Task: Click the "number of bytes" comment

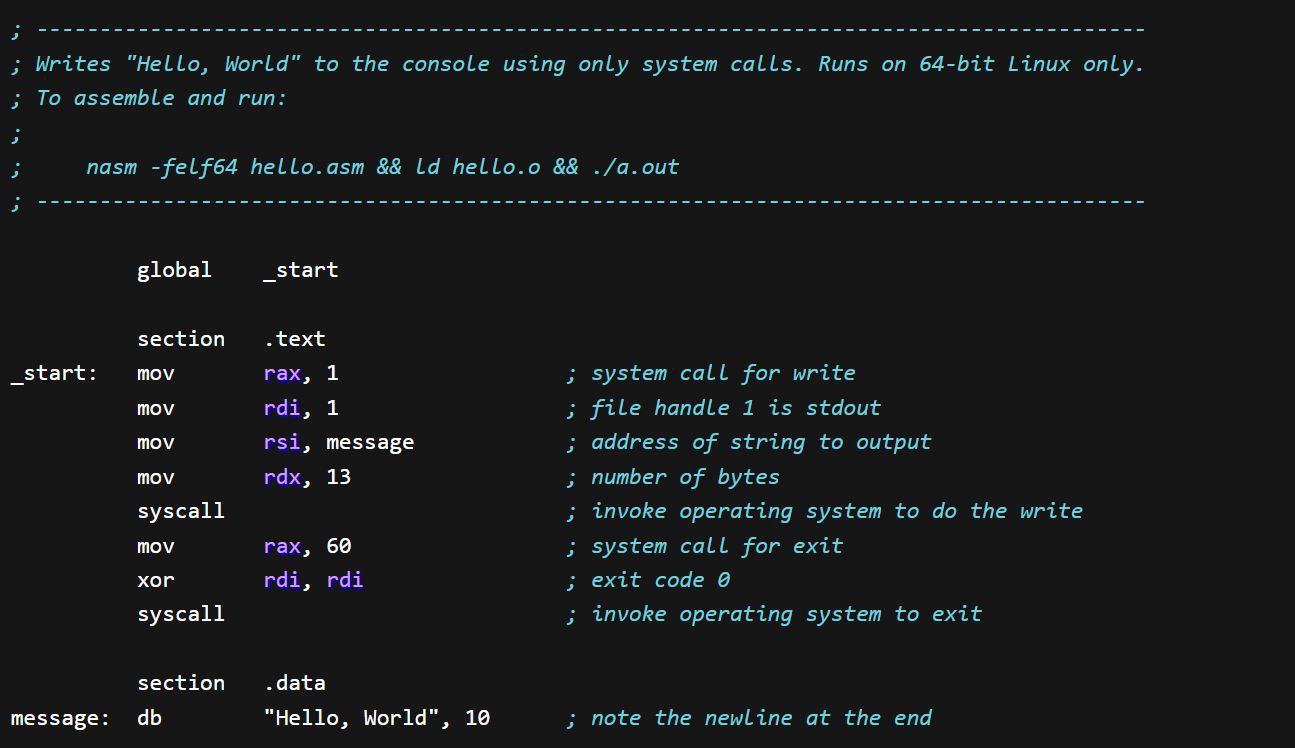Action: [x=685, y=477]
